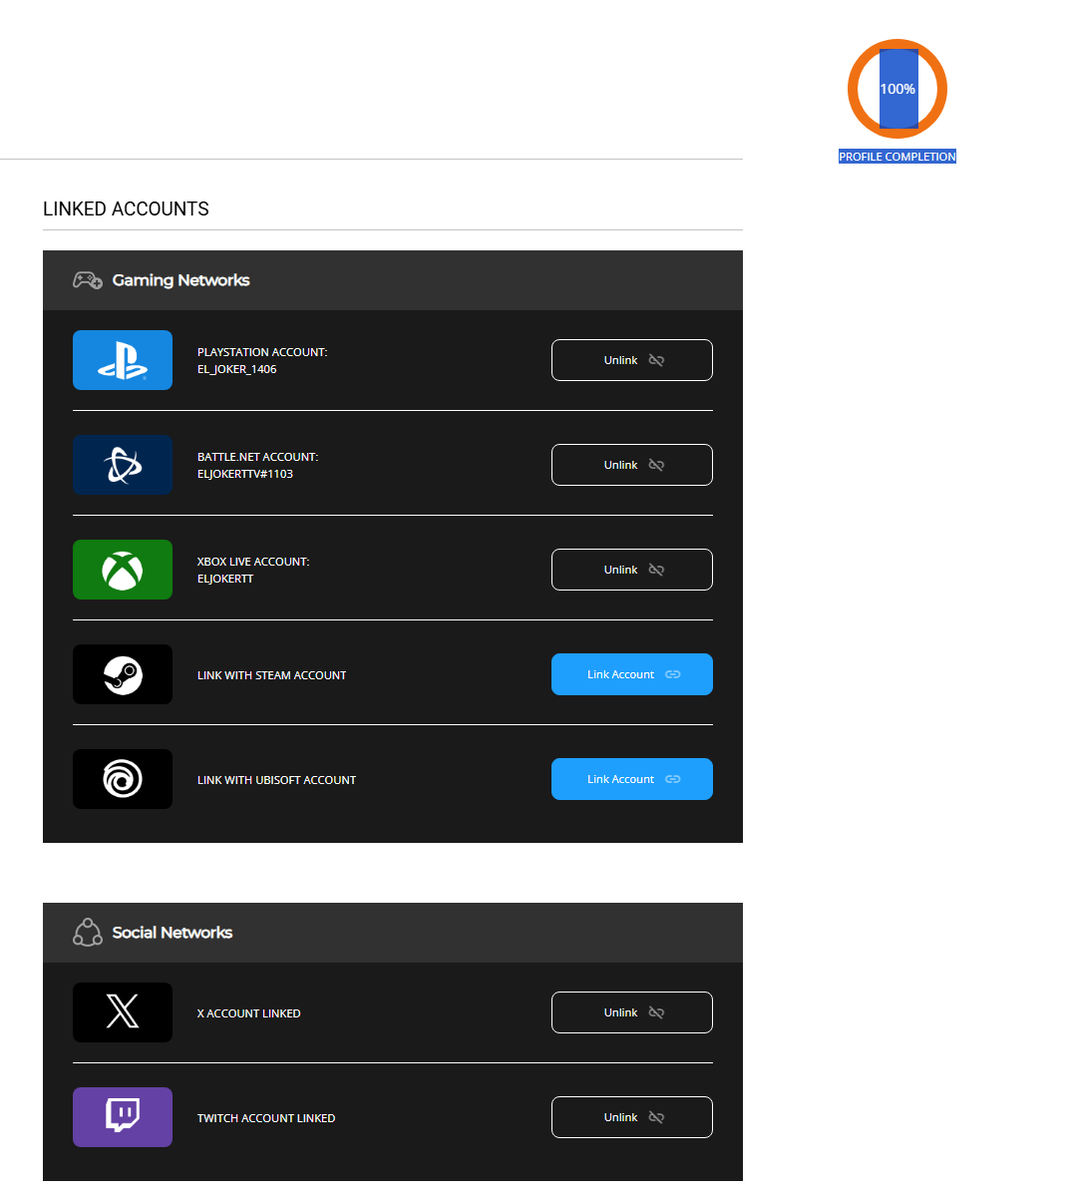Unlink the Twitch account
Image resolution: width=1074 pixels, height=1200 pixels.
632,1117
